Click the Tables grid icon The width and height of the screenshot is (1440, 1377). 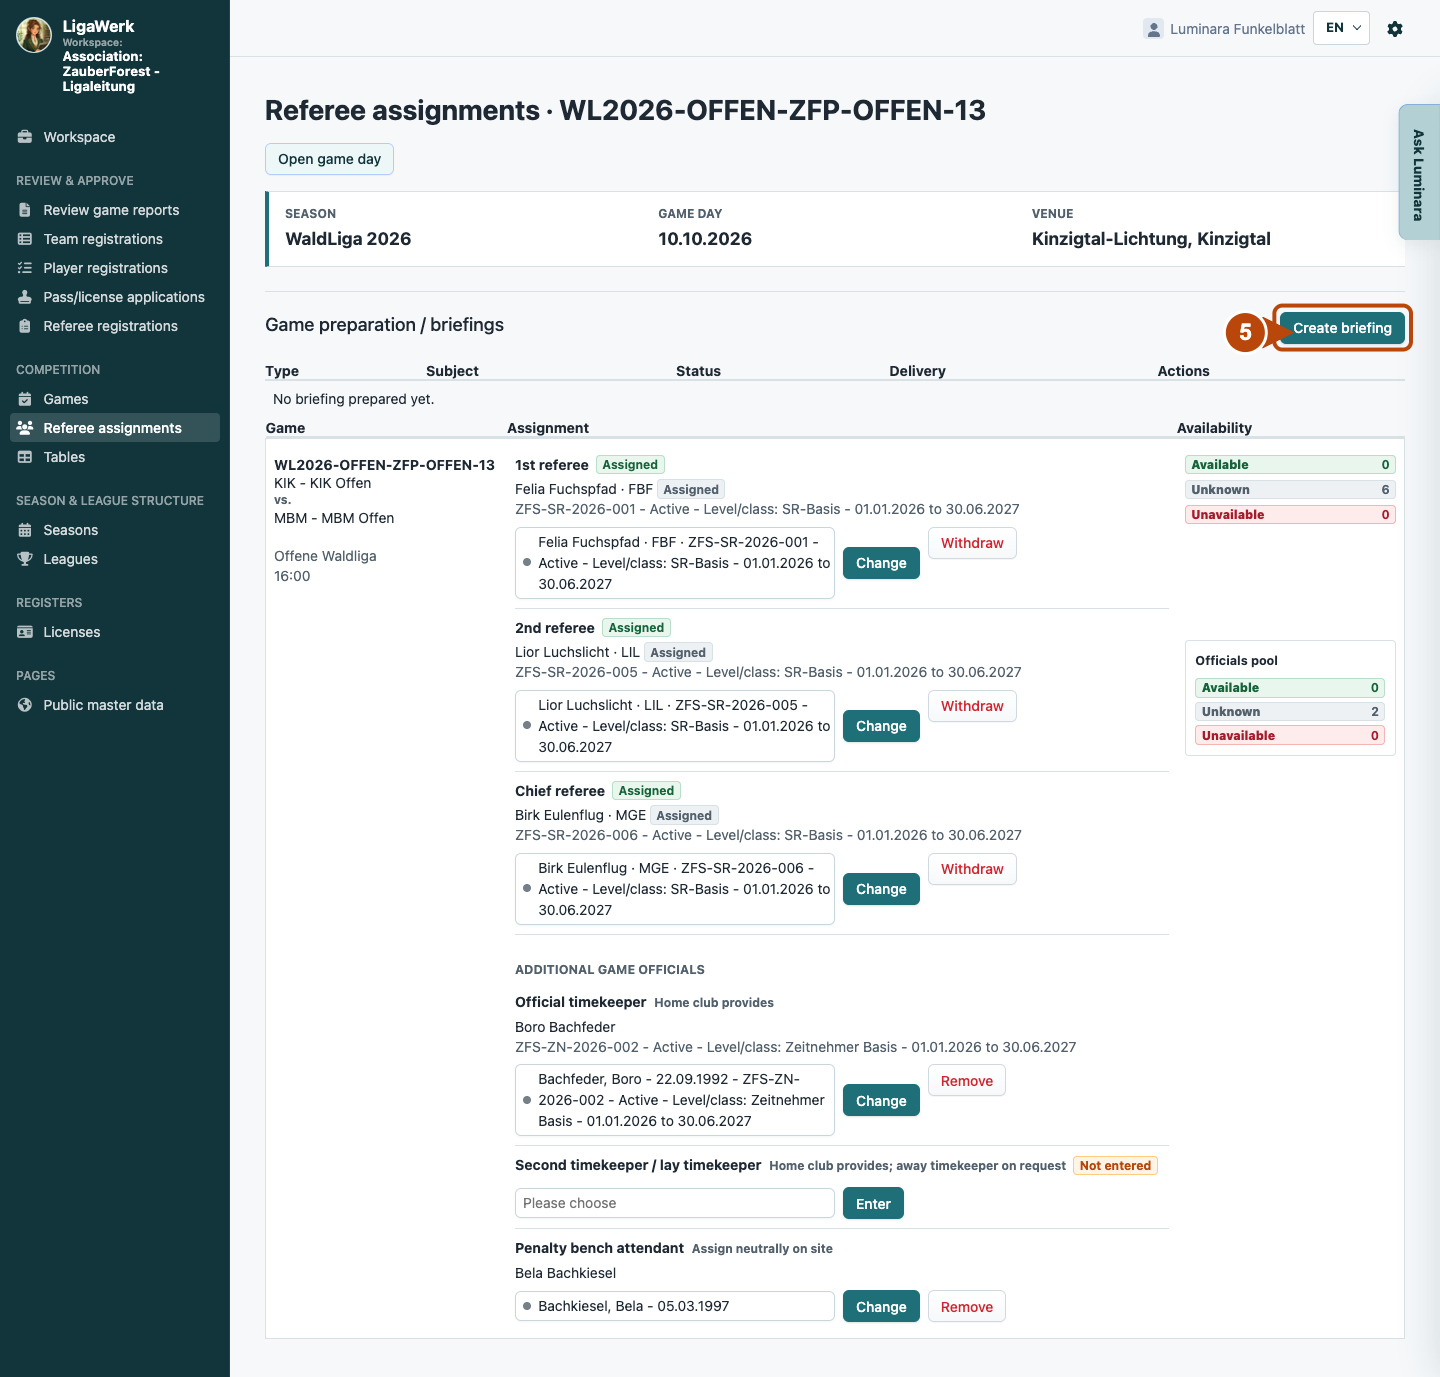(25, 457)
